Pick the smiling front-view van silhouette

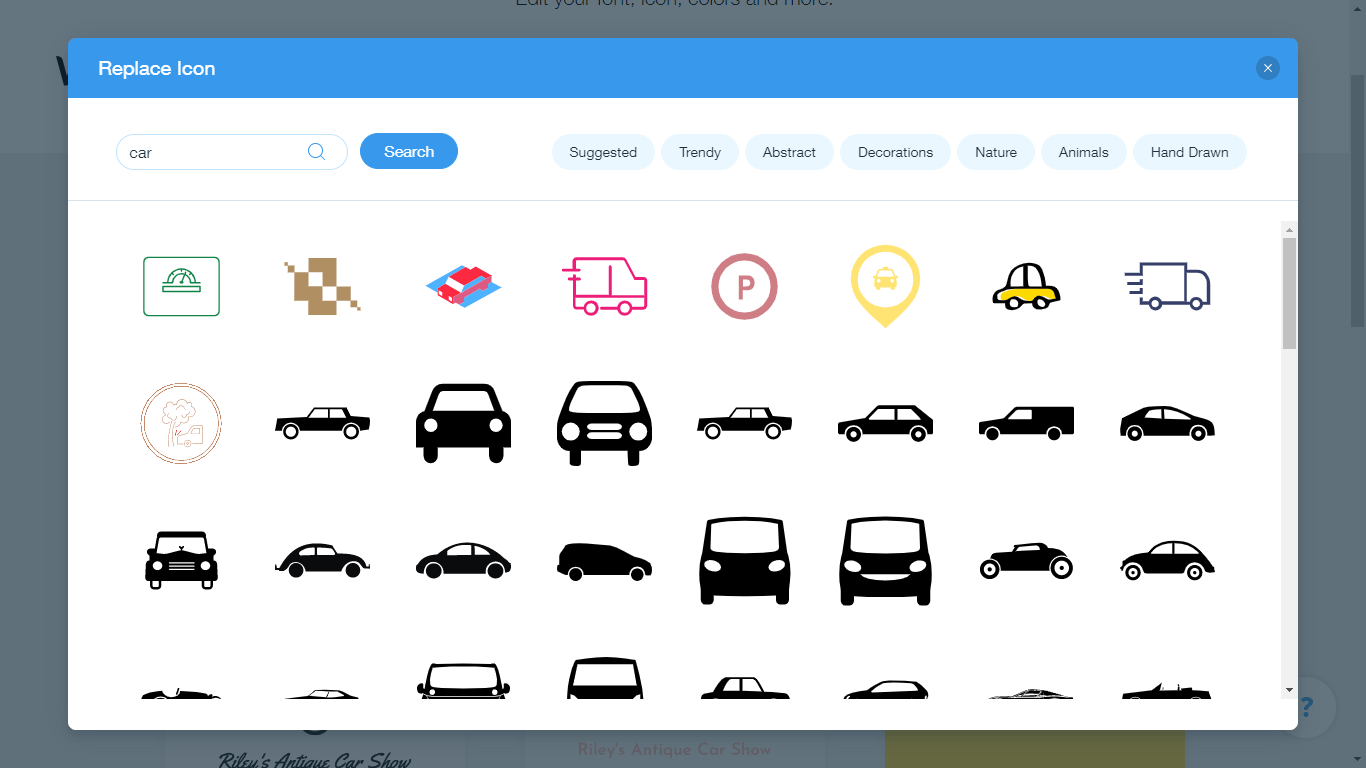(885, 560)
